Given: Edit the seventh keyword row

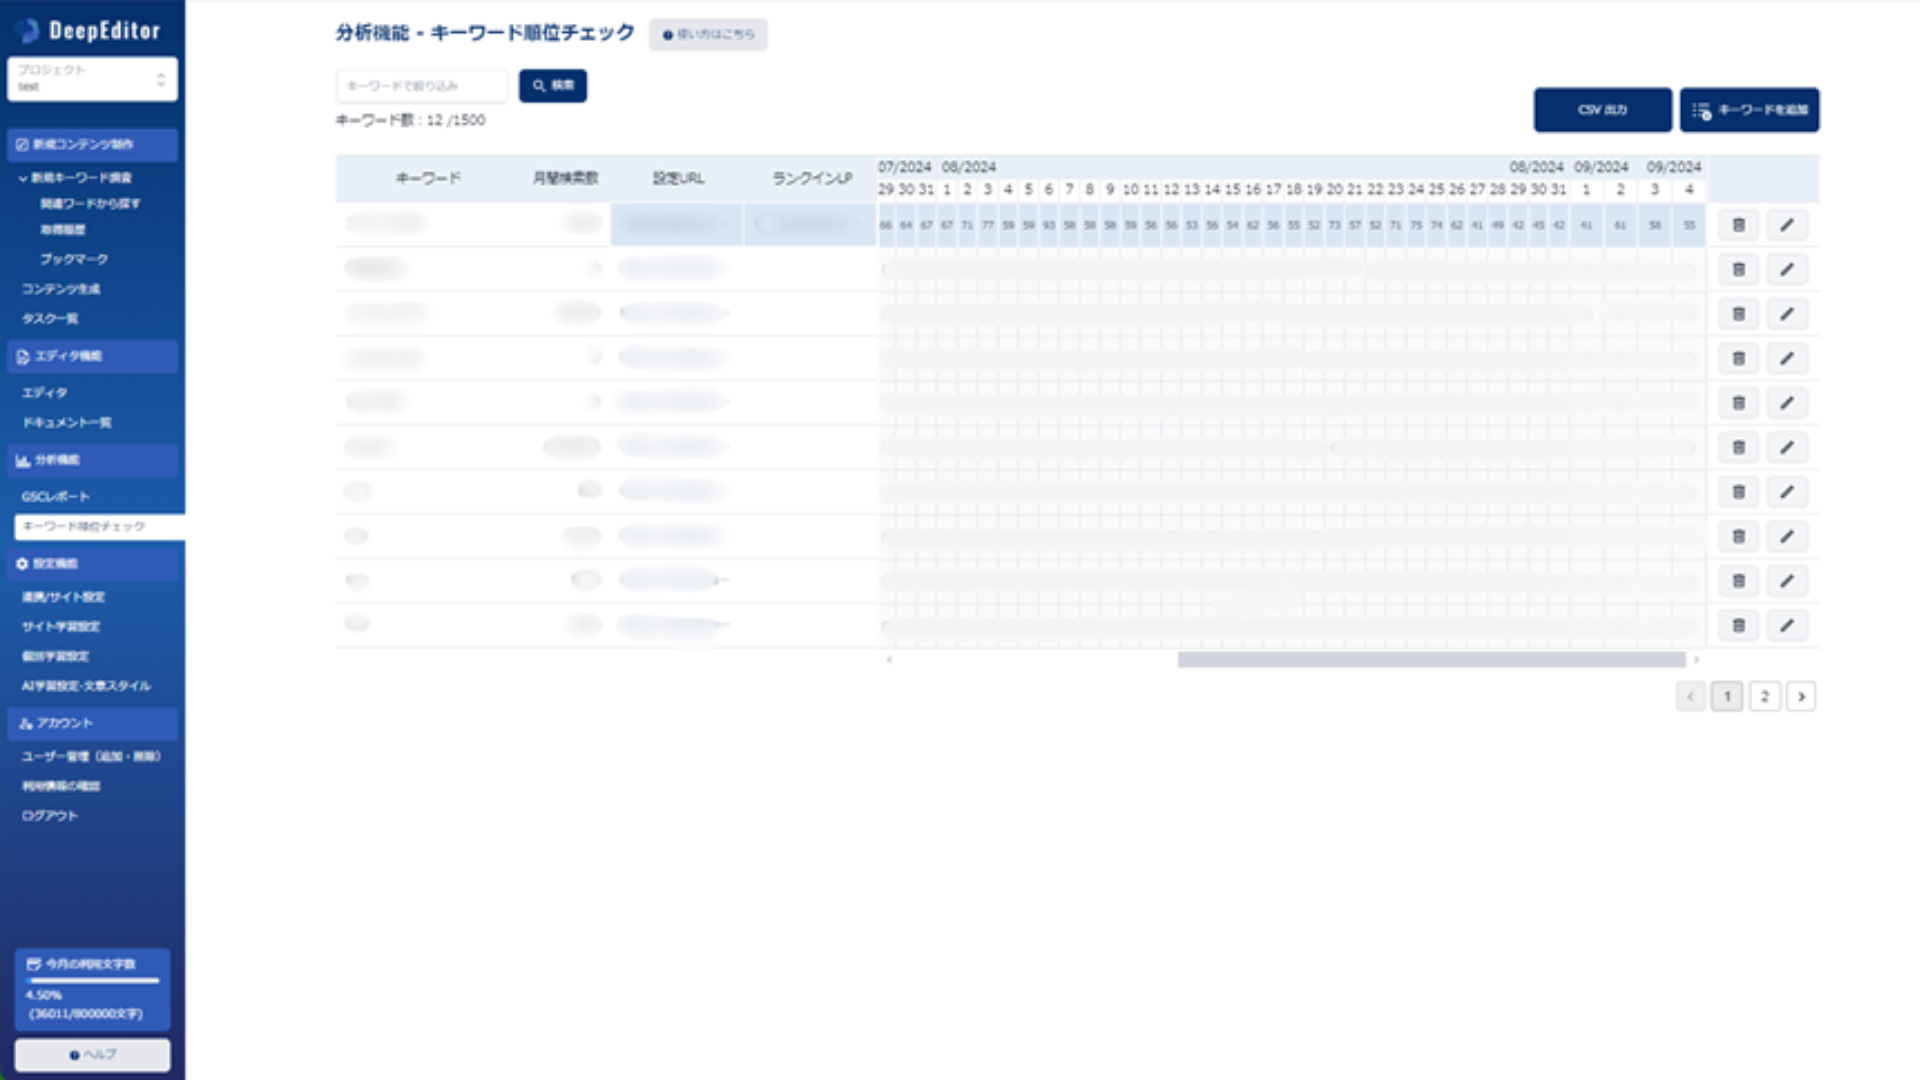Looking at the screenshot, I should click(1787, 492).
